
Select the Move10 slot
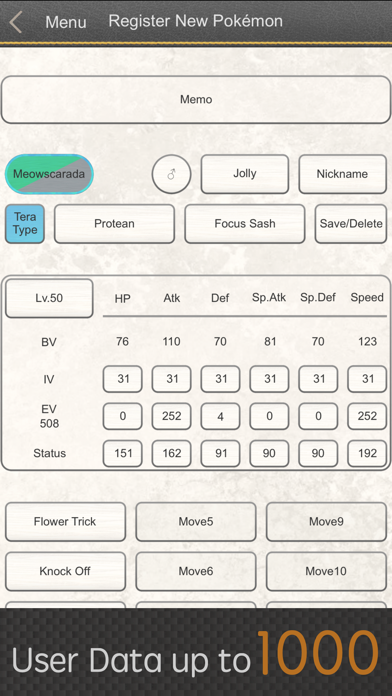click(x=326, y=571)
